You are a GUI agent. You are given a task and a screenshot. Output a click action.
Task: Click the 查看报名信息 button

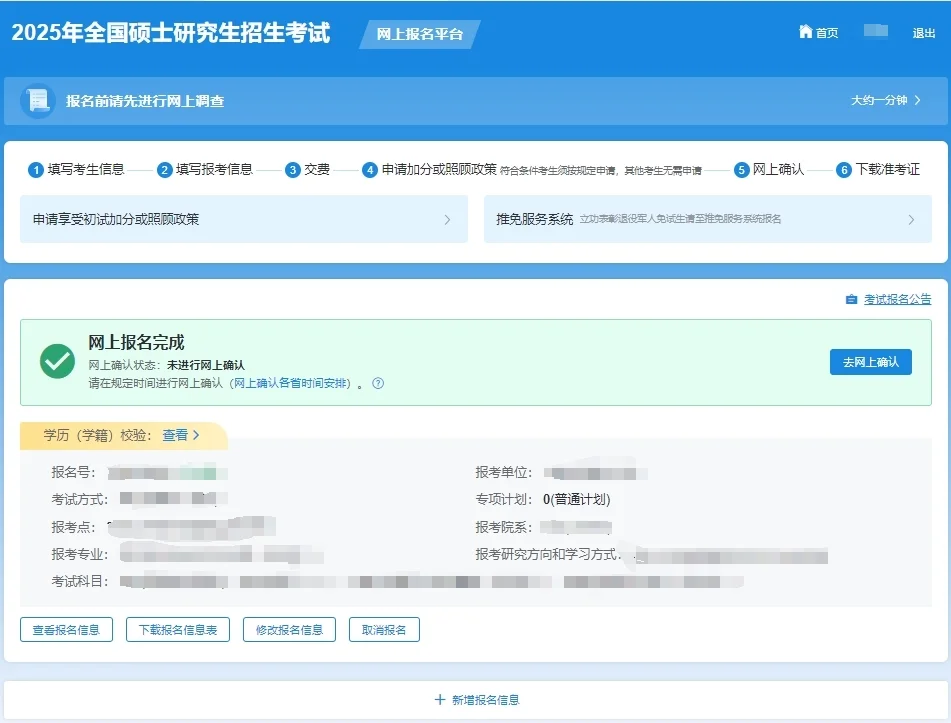click(66, 629)
